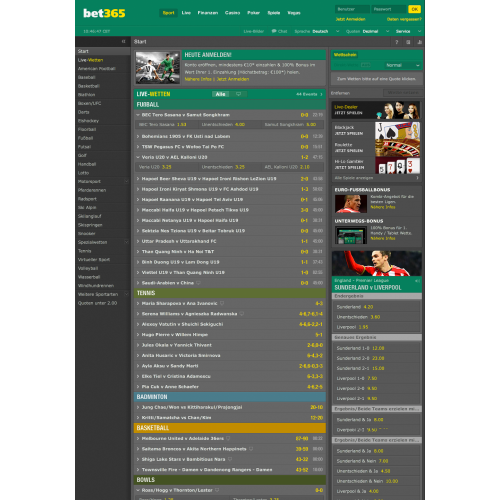500x500 pixels.
Task: Click the statistics bar chart icon
Action: 419,42
